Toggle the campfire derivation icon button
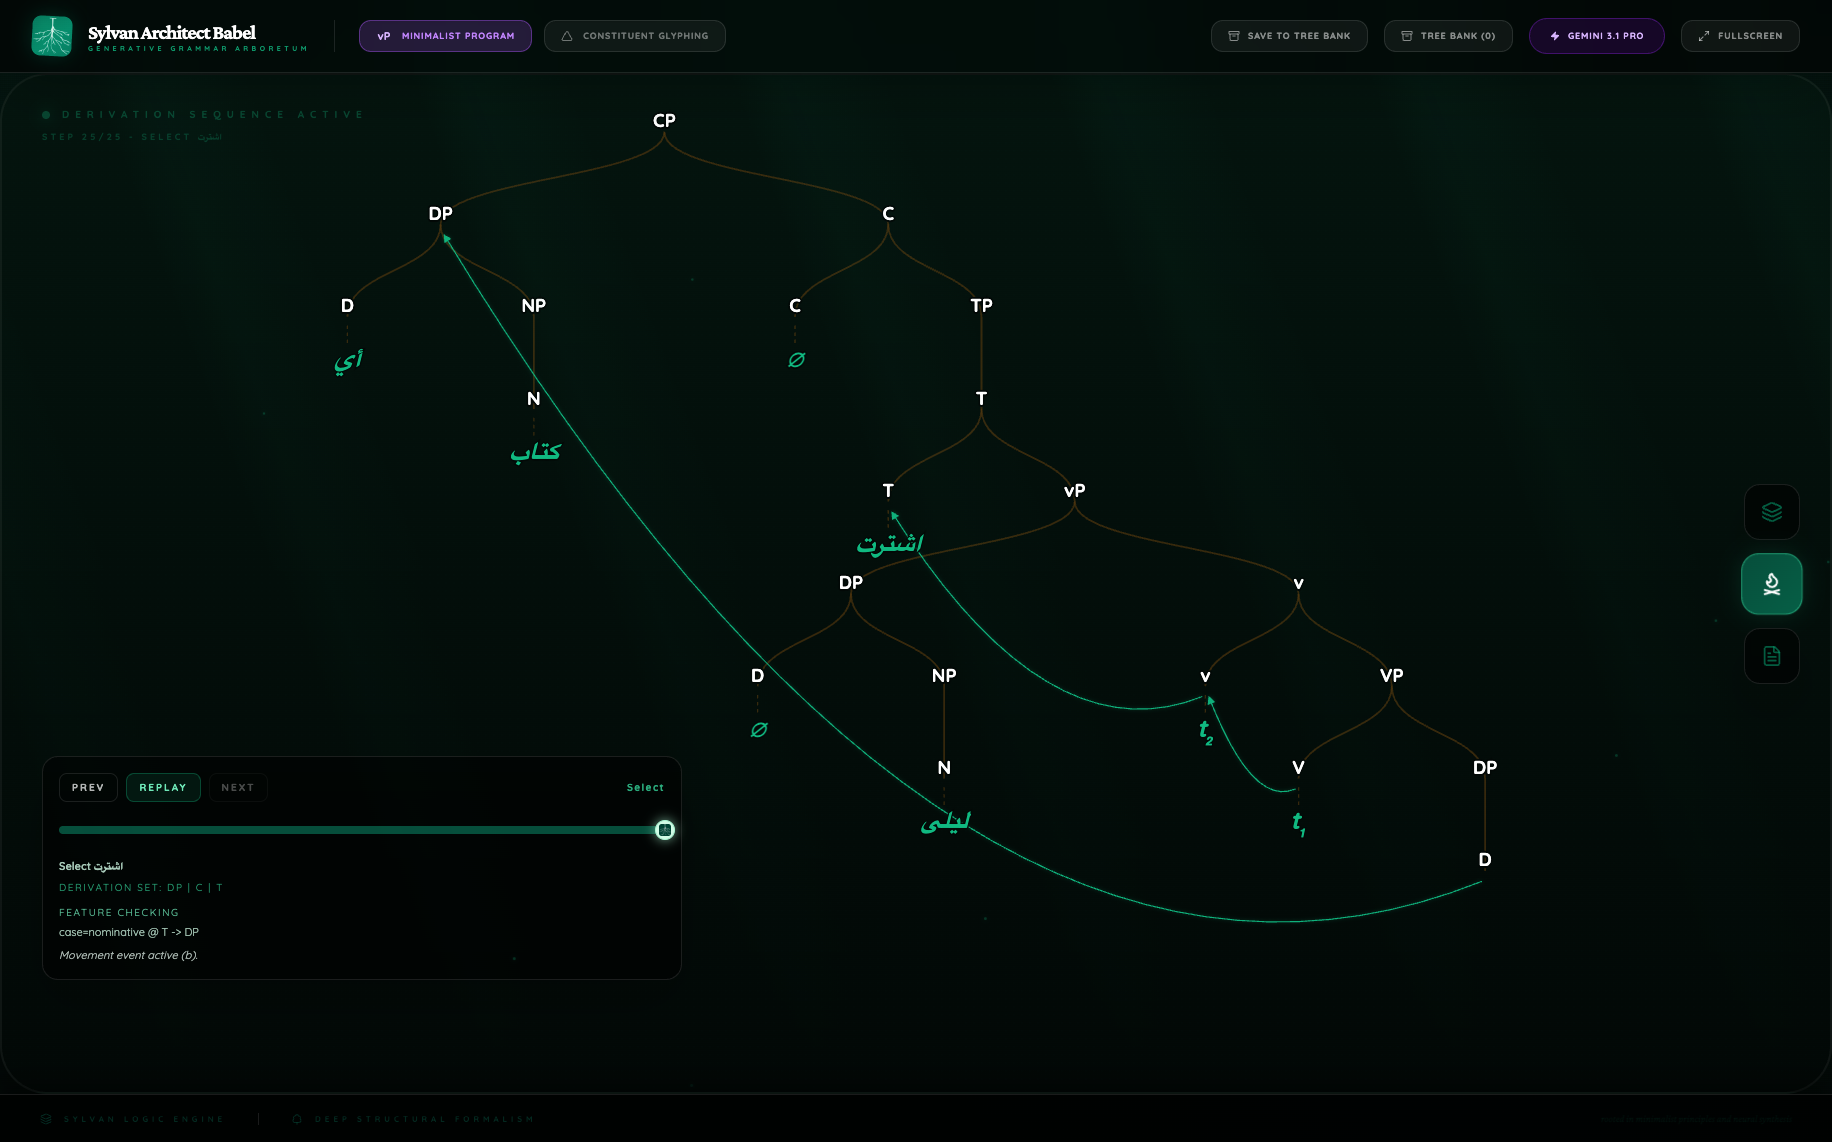Viewport: 1832px width, 1142px height. [1771, 584]
